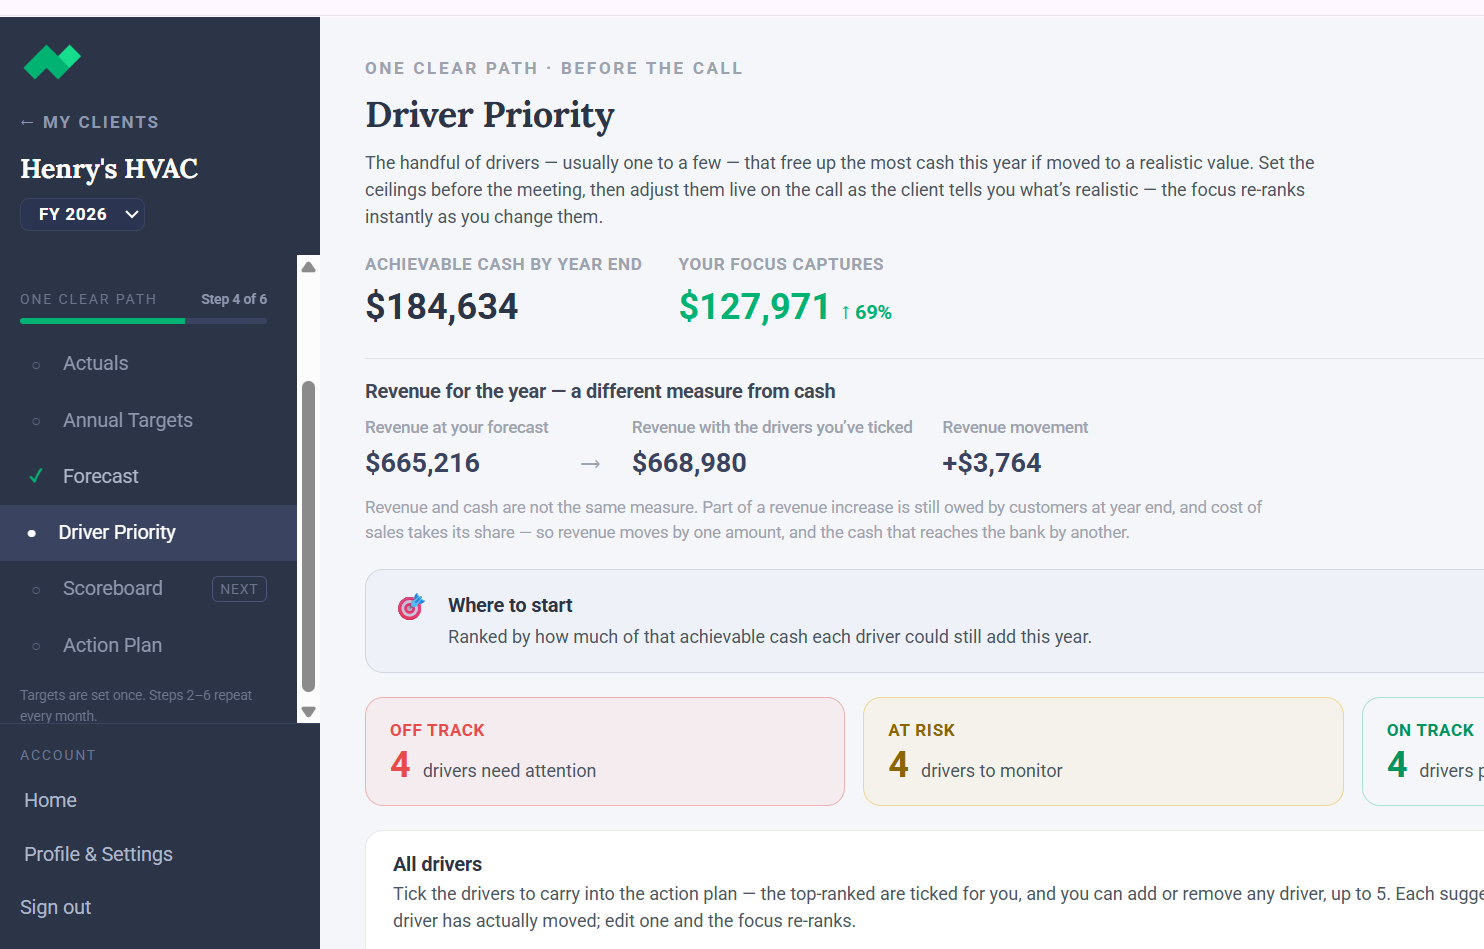Click the ticked-drivers revenue $668,980
Screen dimensions: 1484x949
pyautogui.click(x=689, y=463)
